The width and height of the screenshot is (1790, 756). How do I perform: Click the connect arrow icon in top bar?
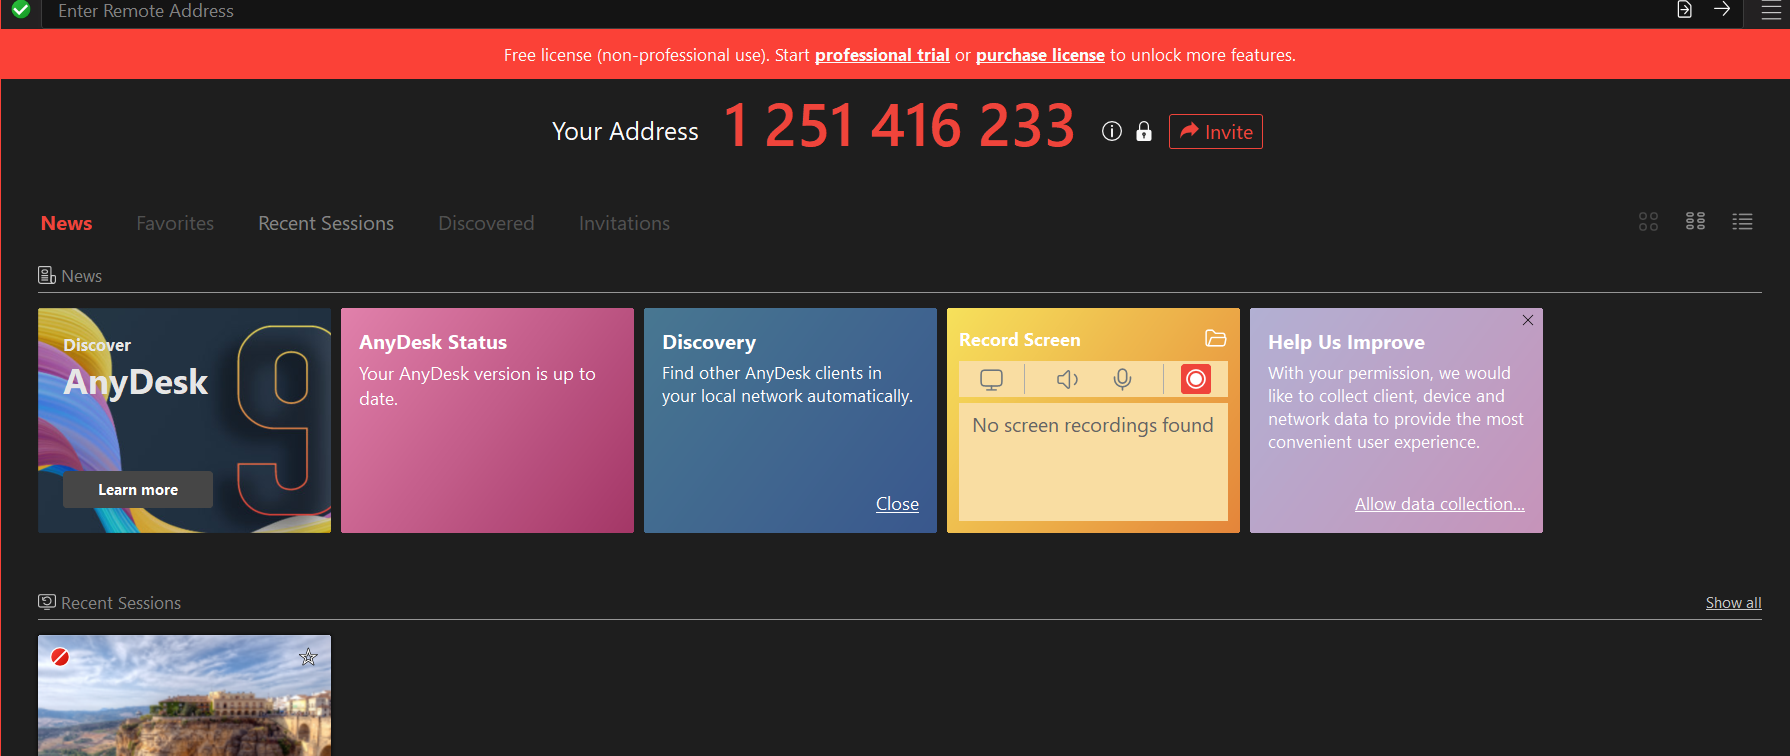[x=1722, y=9]
